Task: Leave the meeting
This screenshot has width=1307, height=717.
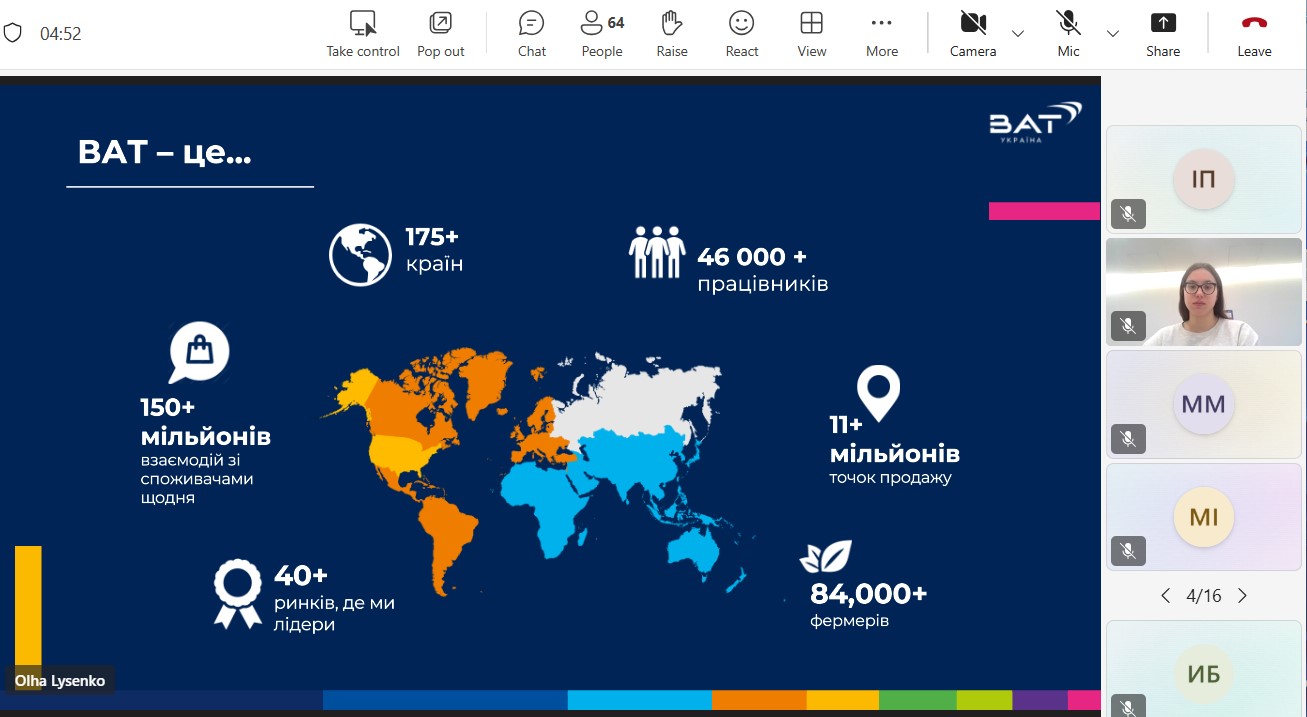Action: (1254, 34)
